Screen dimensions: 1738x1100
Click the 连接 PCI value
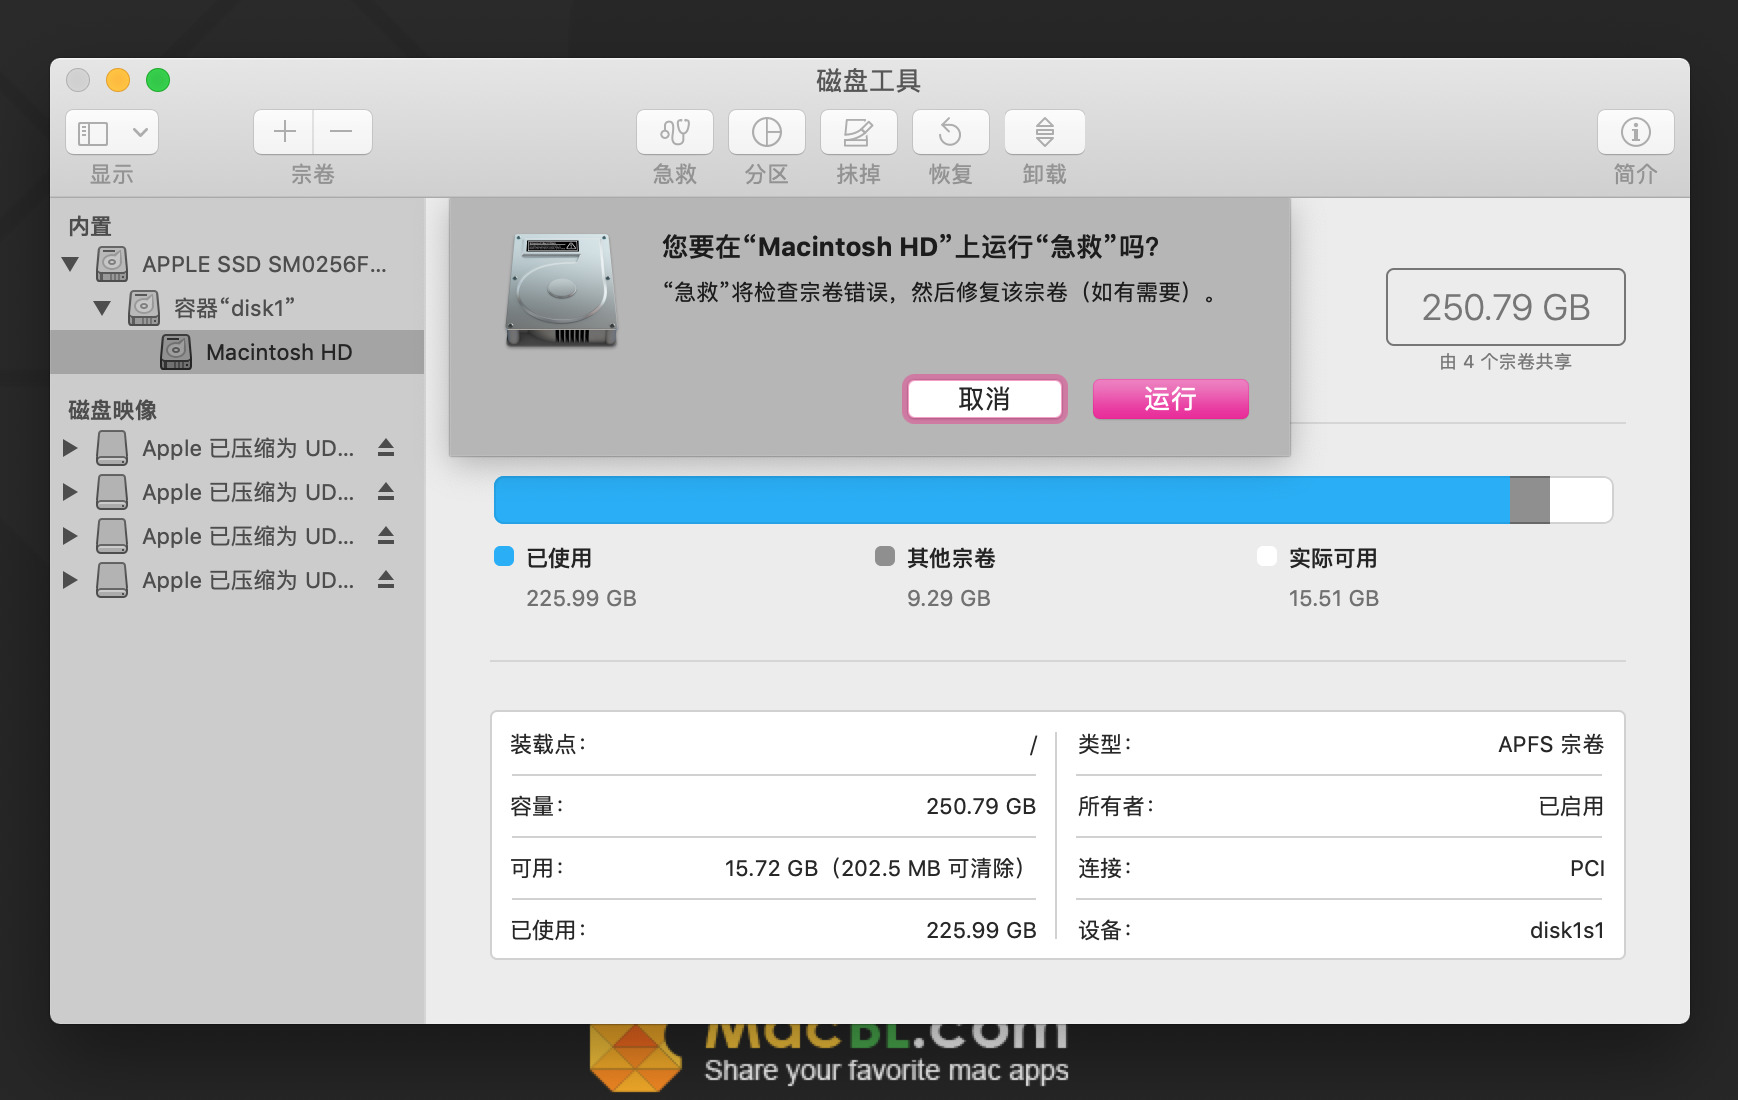[x=1587, y=868]
